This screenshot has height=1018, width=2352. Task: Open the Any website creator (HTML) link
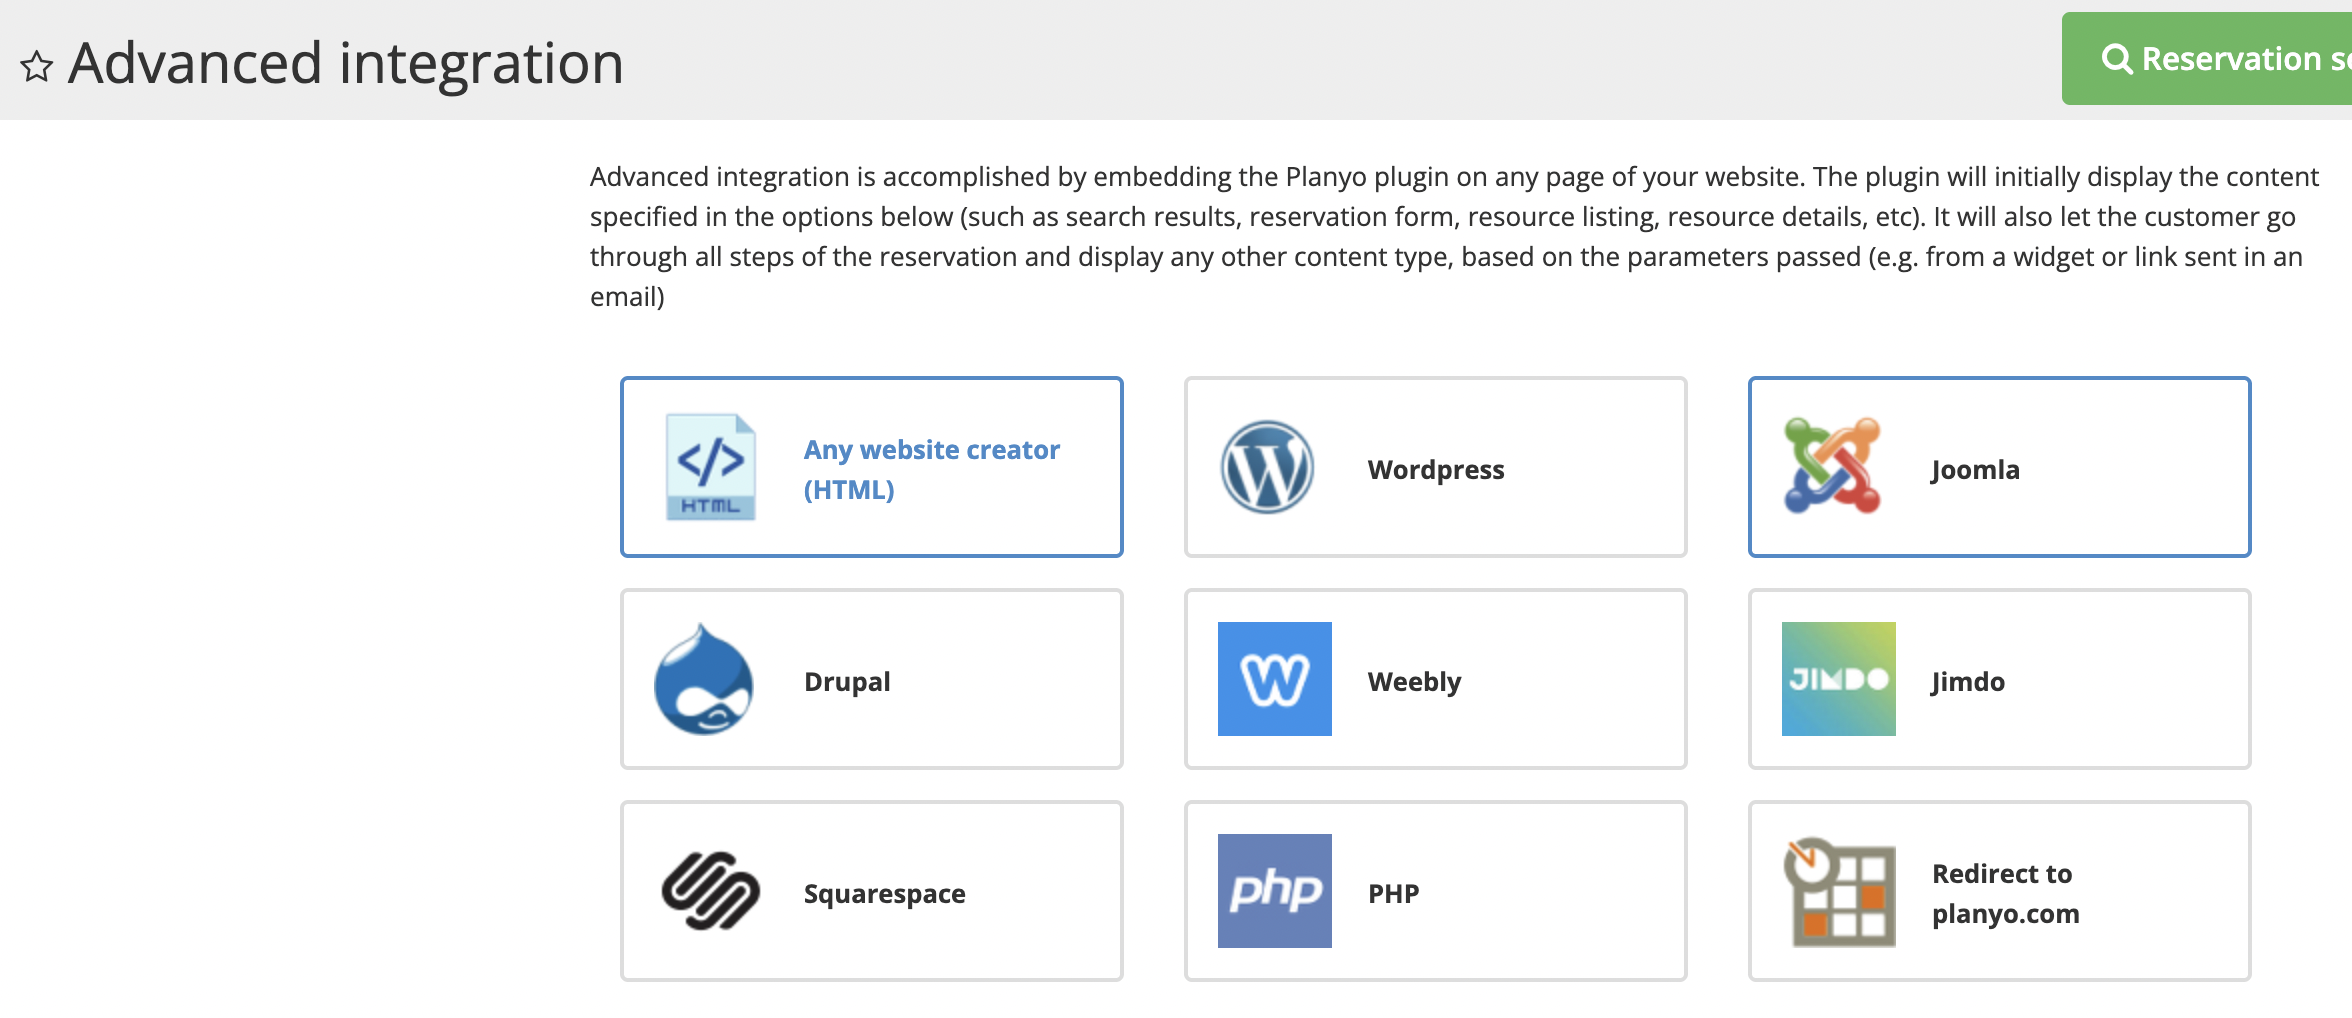point(931,470)
